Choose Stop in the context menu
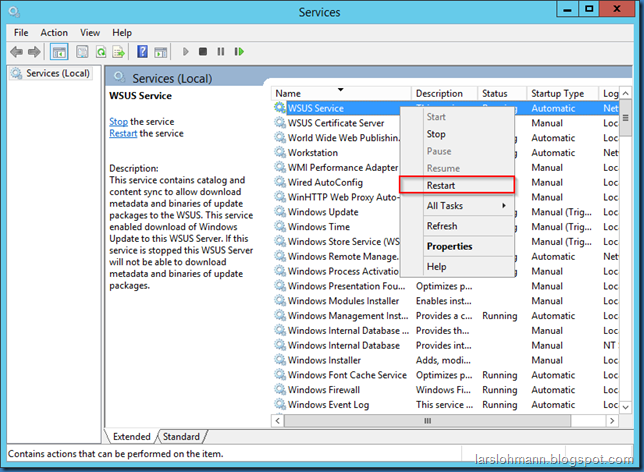The height and width of the screenshot is (472, 644). pyautogui.click(x=457, y=134)
